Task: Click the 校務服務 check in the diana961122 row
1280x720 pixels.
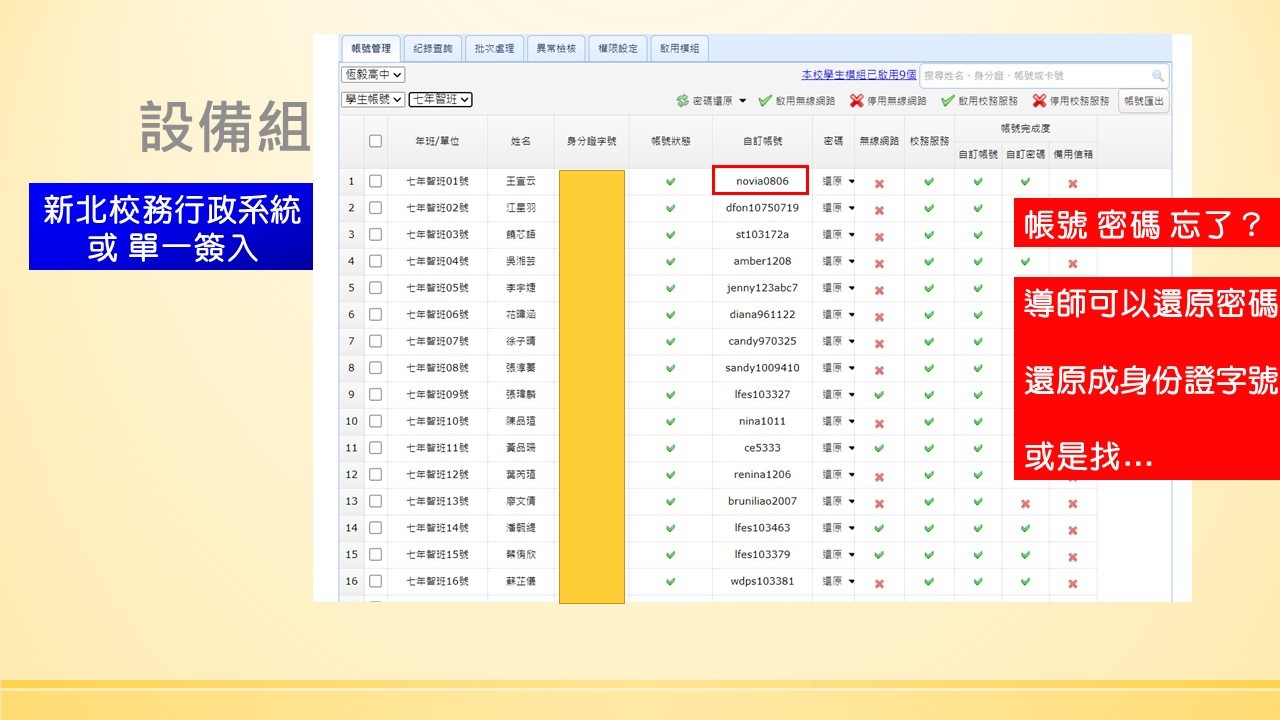Action: 929,315
